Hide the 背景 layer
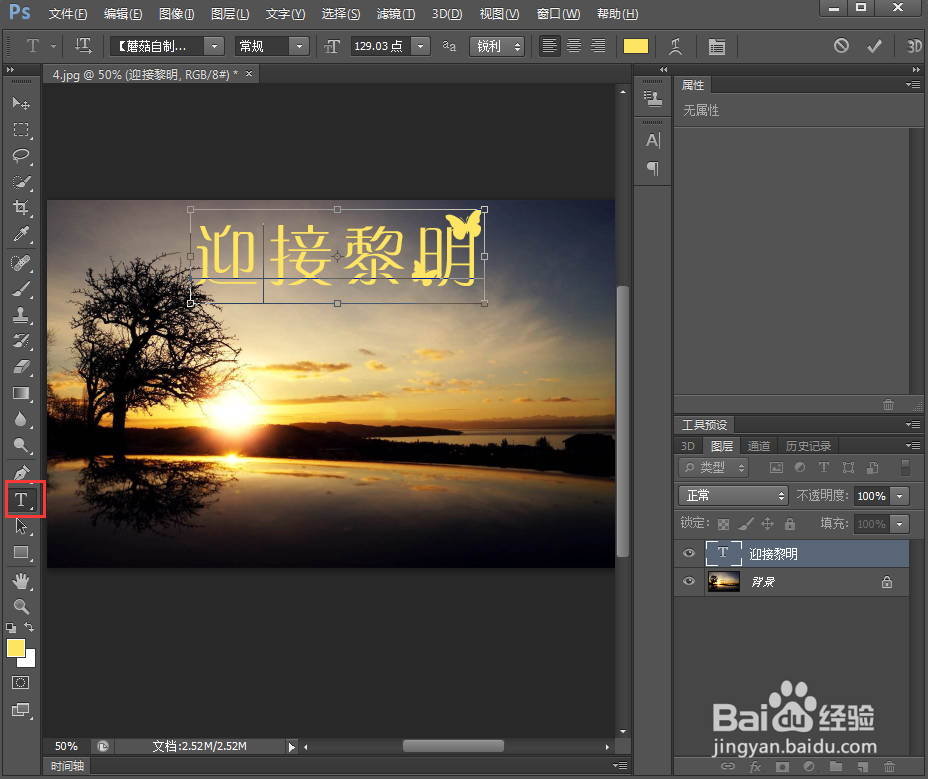928x779 pixels. point(688,581)
